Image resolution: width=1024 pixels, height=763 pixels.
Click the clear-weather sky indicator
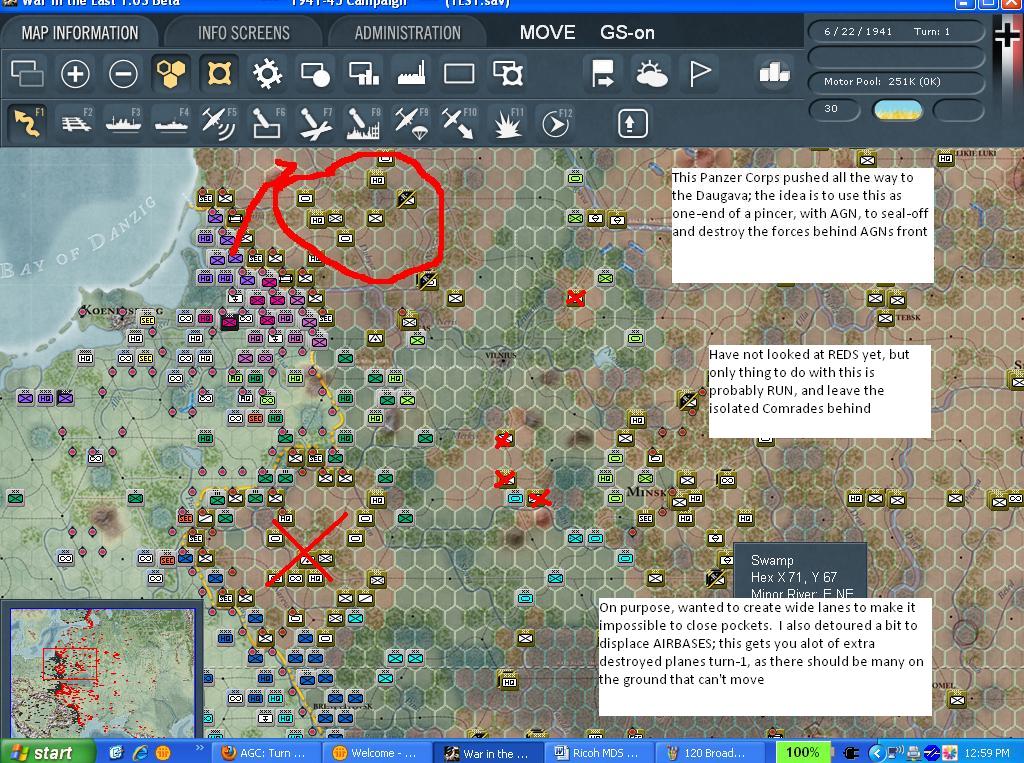click(897, 110)
